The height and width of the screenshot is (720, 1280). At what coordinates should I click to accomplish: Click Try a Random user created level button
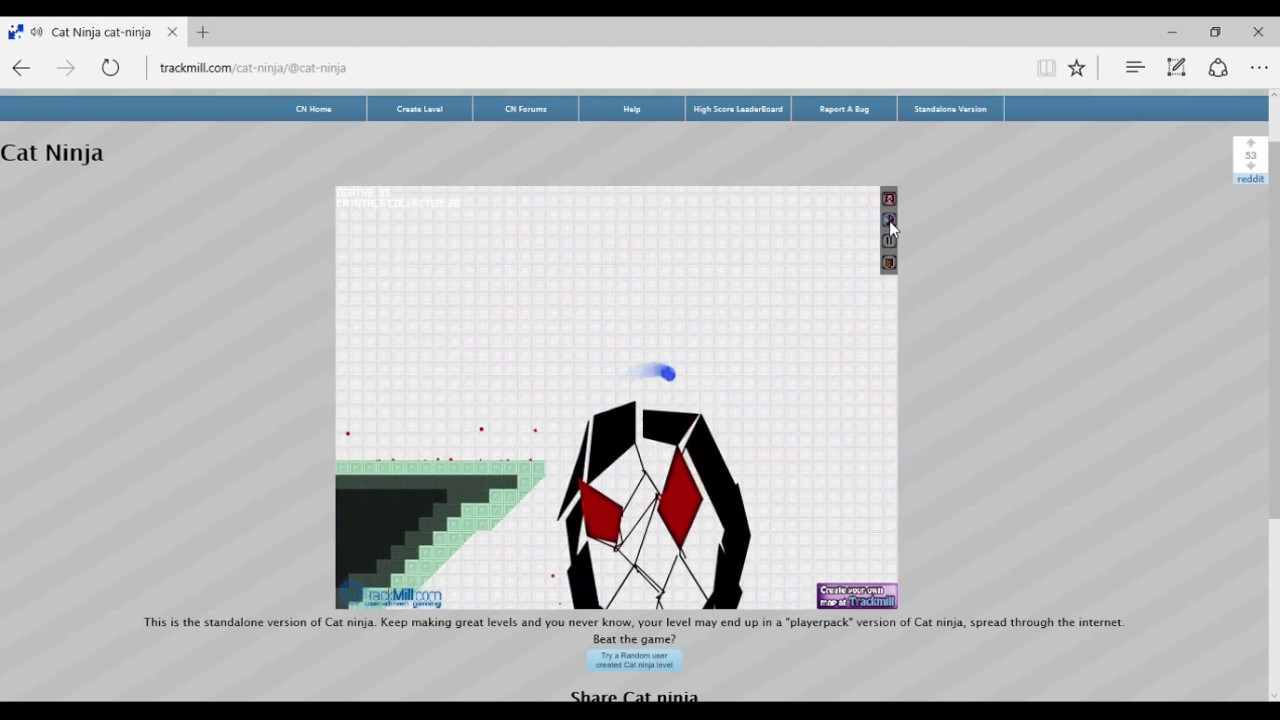(x=634, y=660)
